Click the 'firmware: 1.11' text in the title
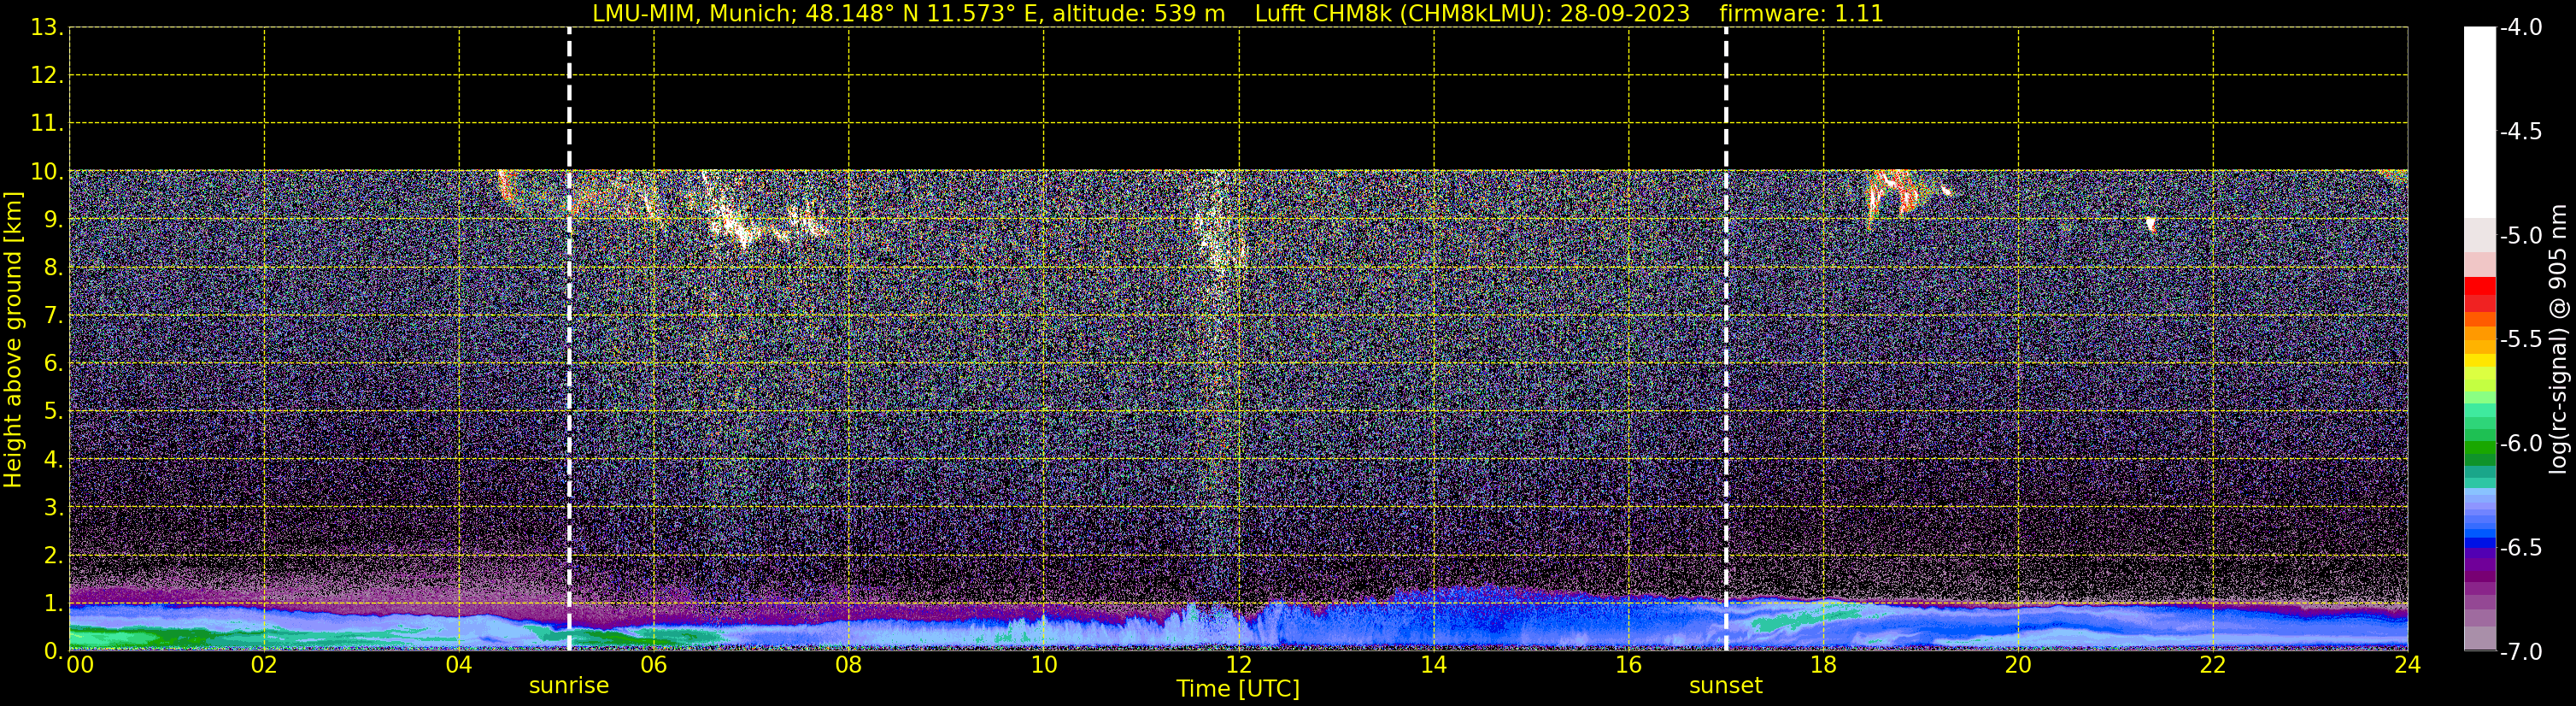The height and width of the screenshot is (706, 2576). [1801, 14]
